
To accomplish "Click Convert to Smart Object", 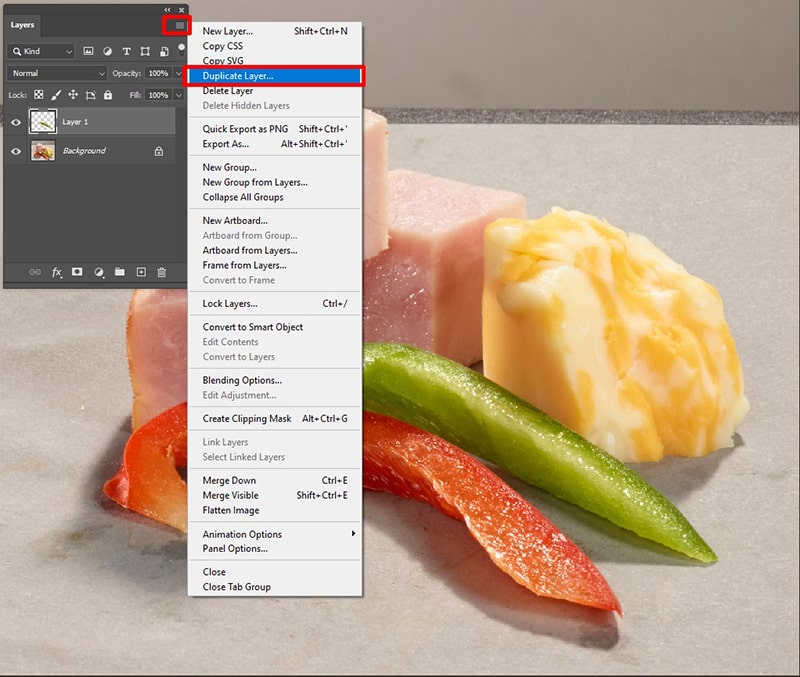I will tap(252, 326).
